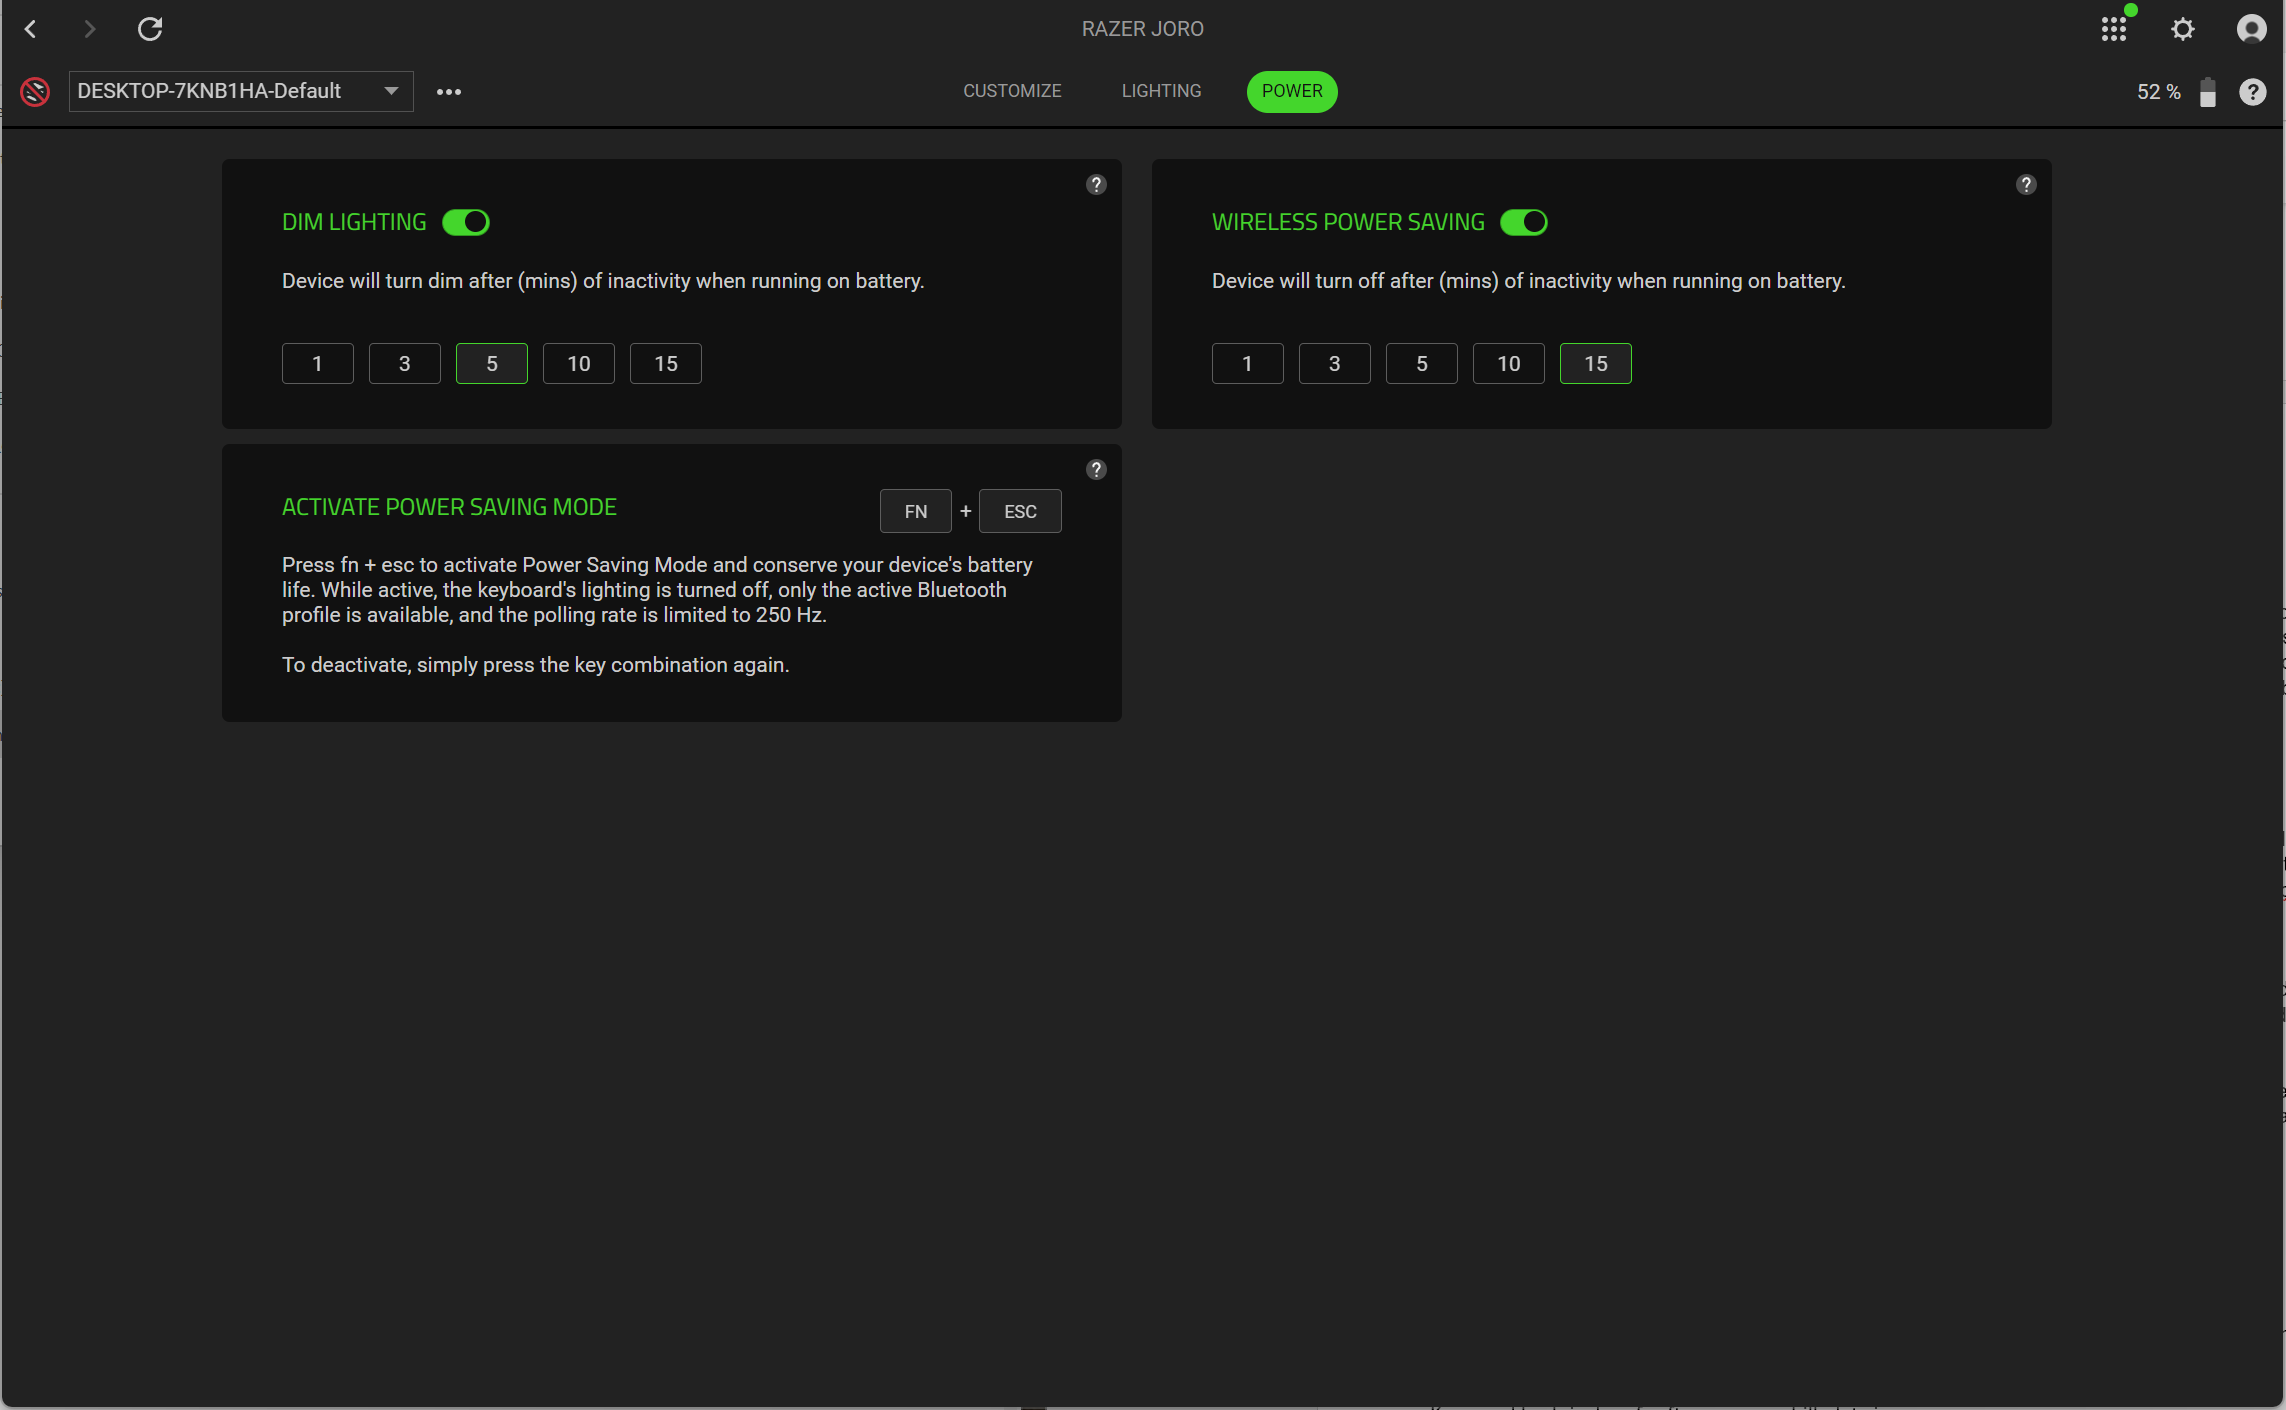This screenshot has width=2286, height=1410.
Task: Set Dim Lighting to 5 minutes
Action: click(492, 363)
